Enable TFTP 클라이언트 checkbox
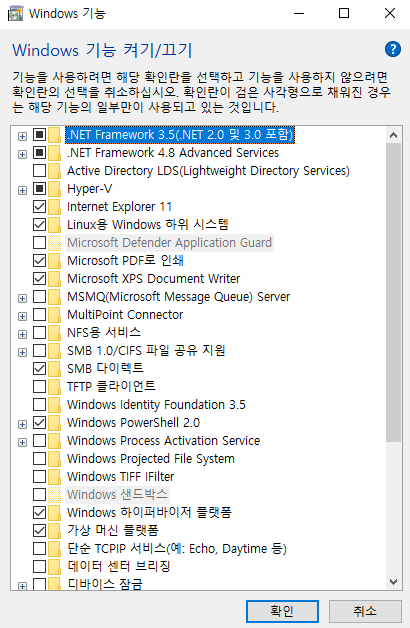The width and height of the screenshot is (410, 628). (x=39, y=386)
